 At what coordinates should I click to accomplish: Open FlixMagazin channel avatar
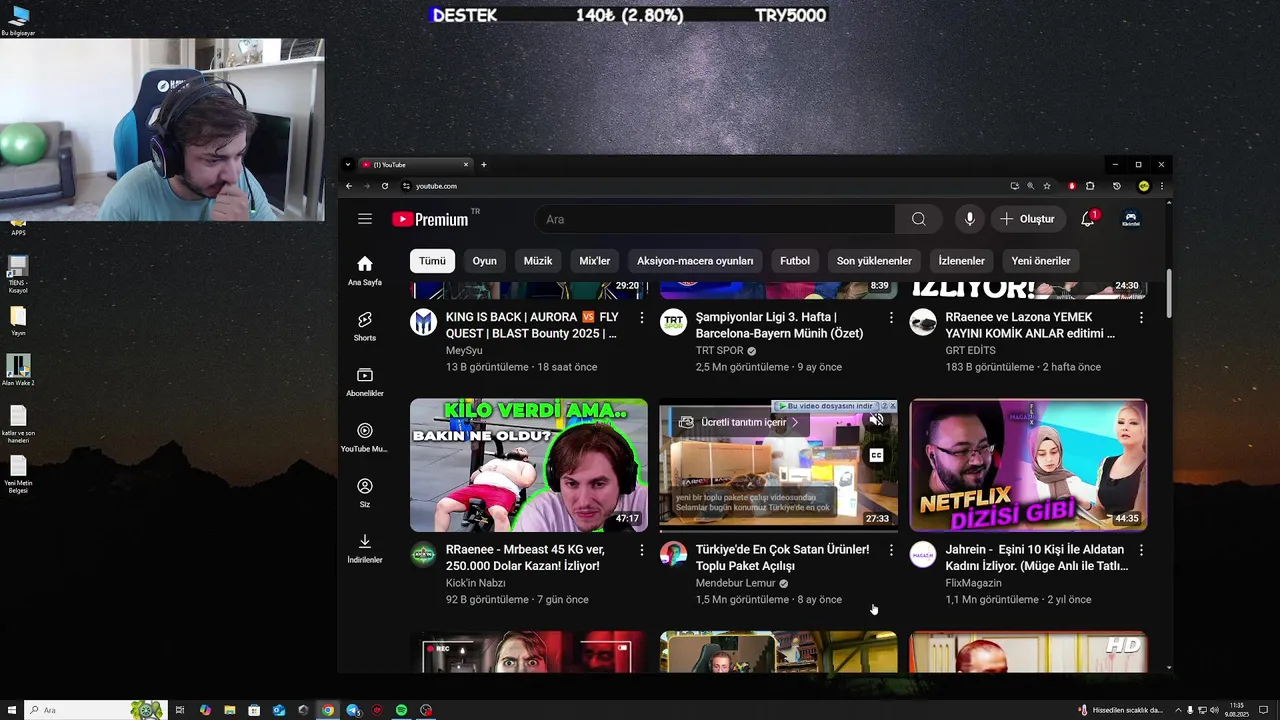pos(923,554)
